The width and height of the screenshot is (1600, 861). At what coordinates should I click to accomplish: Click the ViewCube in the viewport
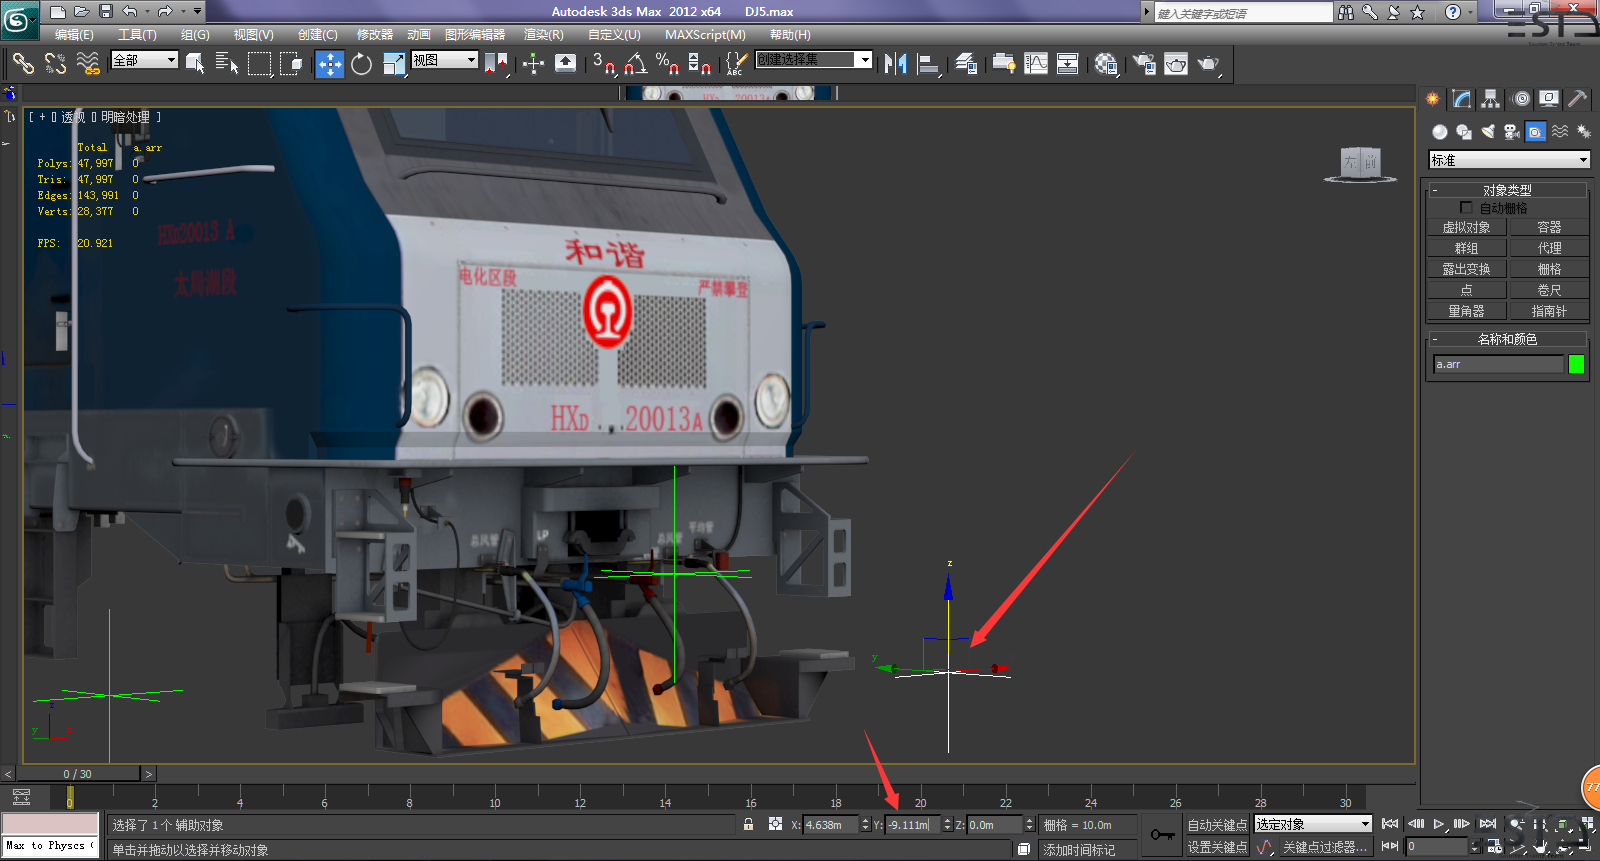click(x=1360, y=164)
